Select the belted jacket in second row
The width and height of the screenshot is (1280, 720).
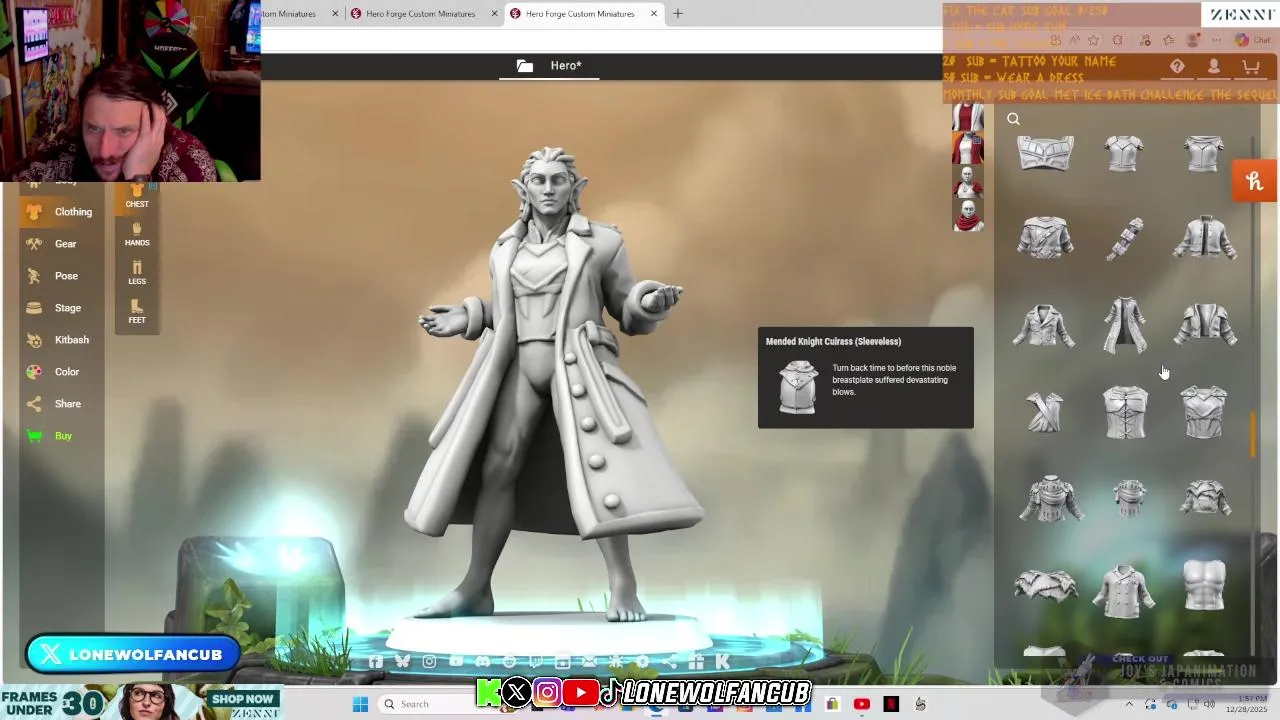(x=1045, y=238)
